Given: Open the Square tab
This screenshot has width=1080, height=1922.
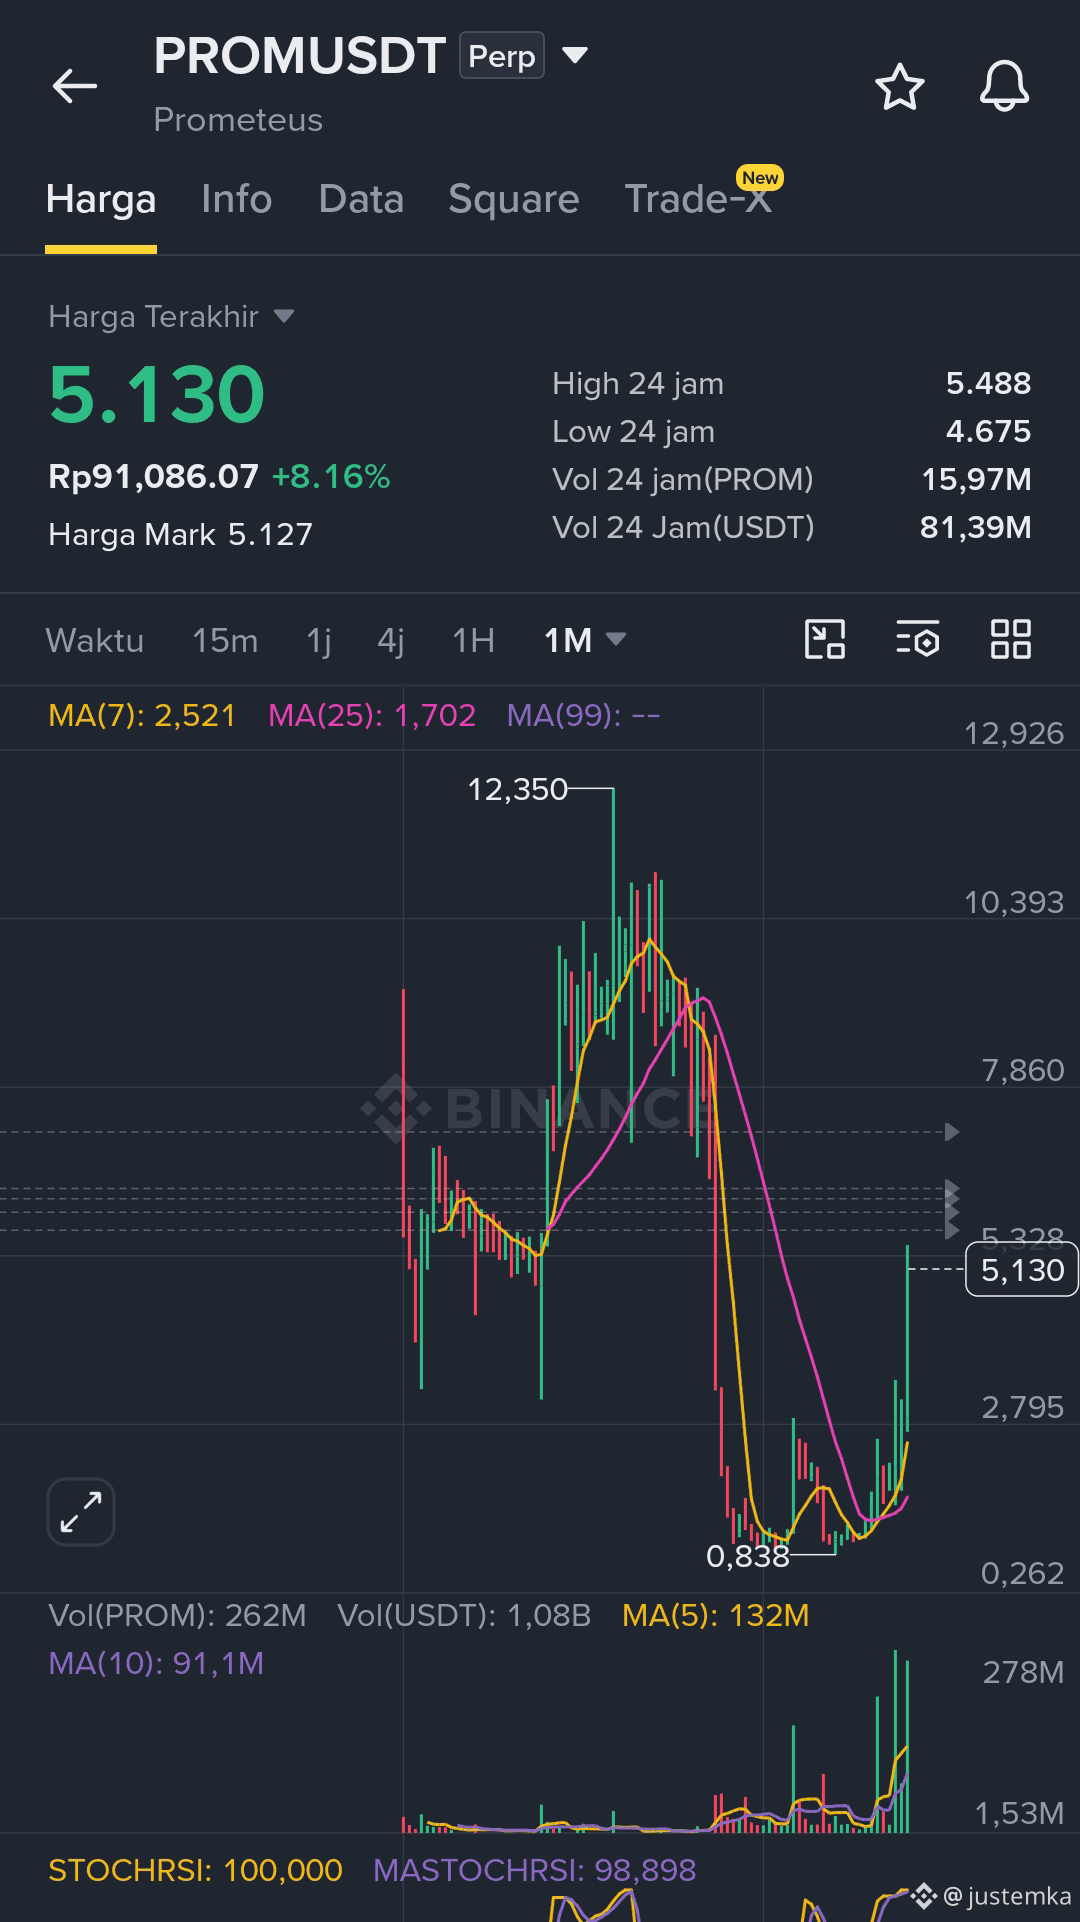Looking at the screenshot, I should [x=514, y=199].
